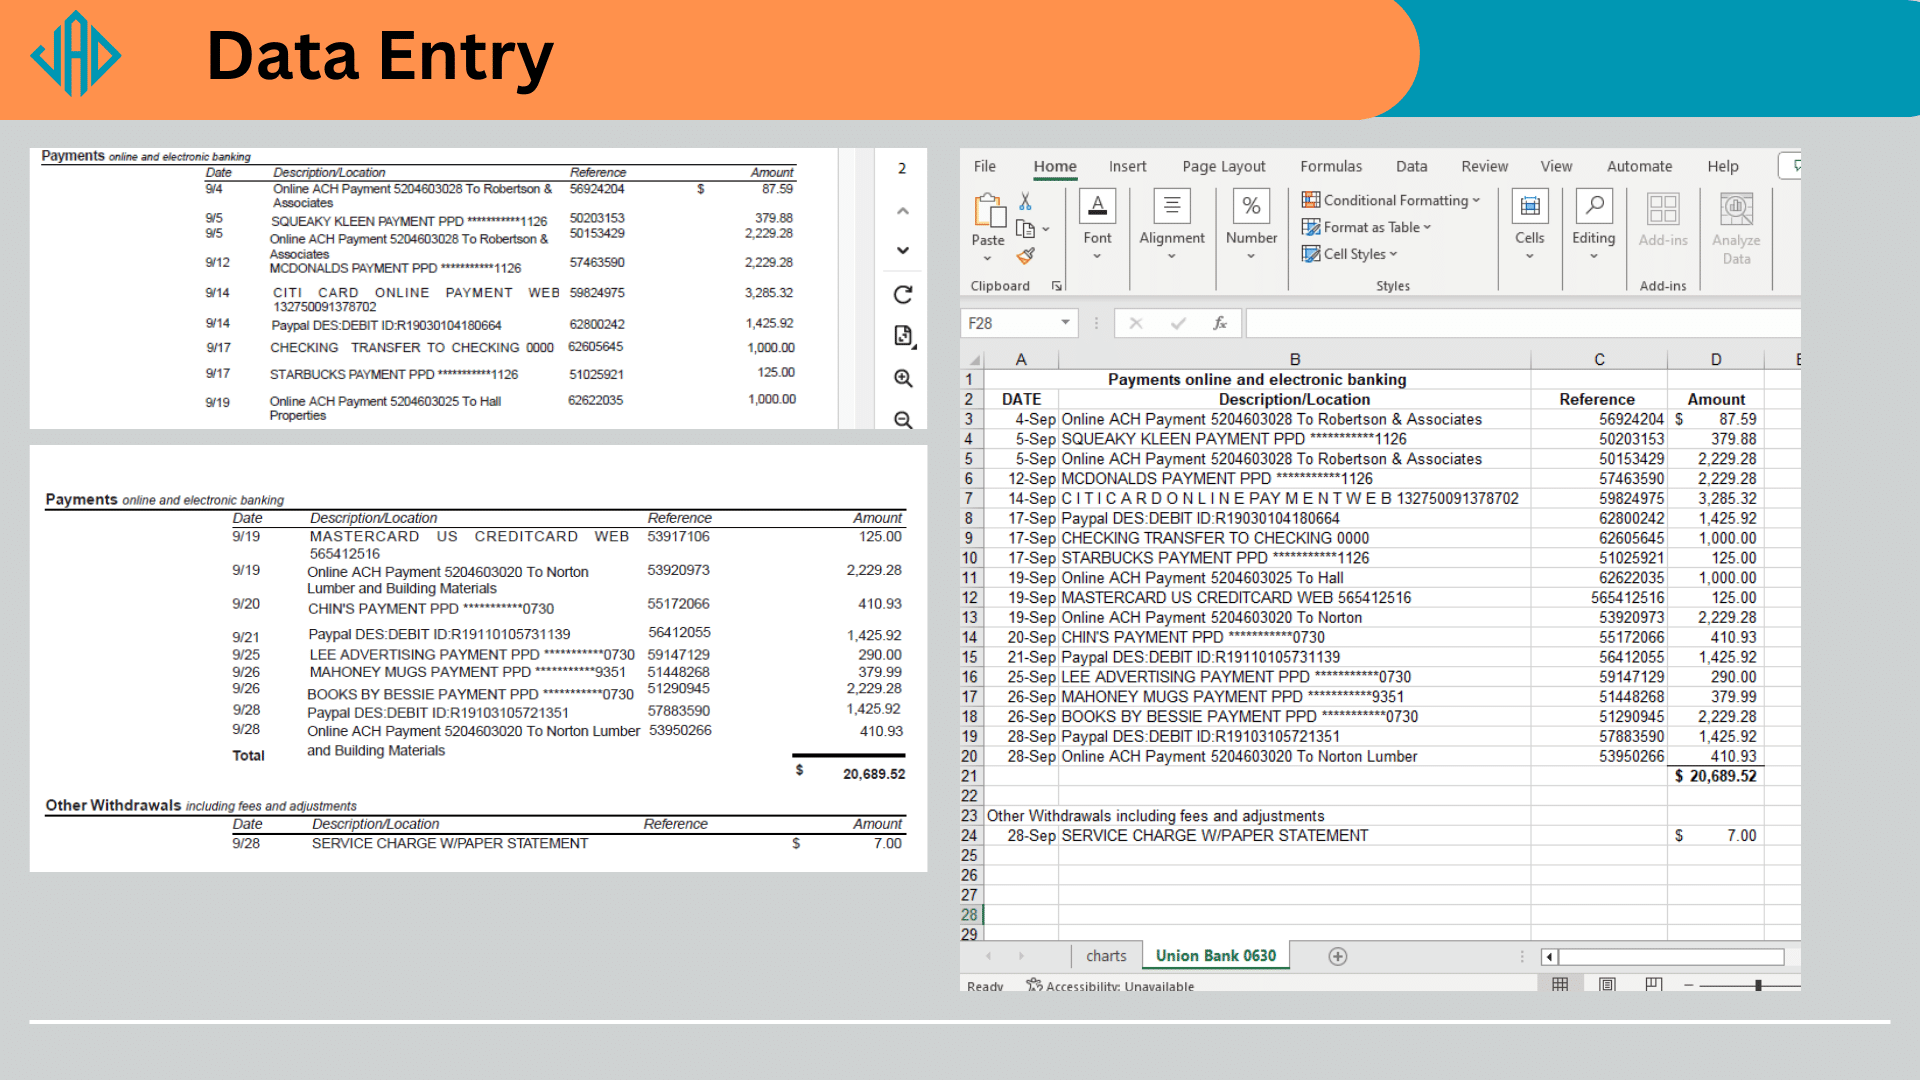Click the formula bar Enter checkmark icon
Viewport: 1920px width, 1080px height.
coord(1178,323)
